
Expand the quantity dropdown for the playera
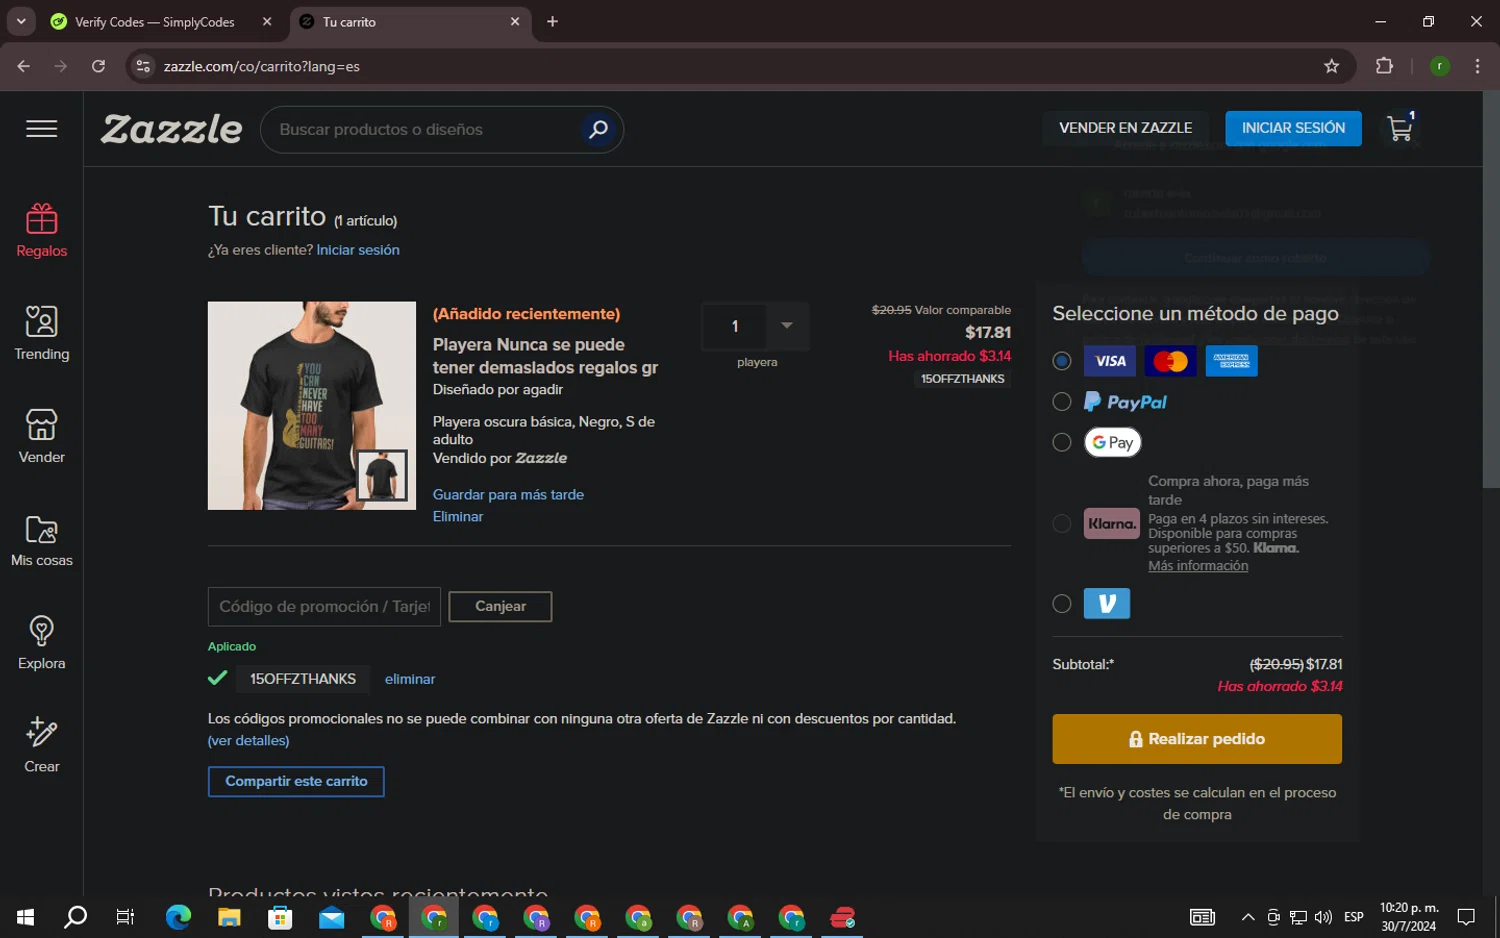[x=787, y=326]
